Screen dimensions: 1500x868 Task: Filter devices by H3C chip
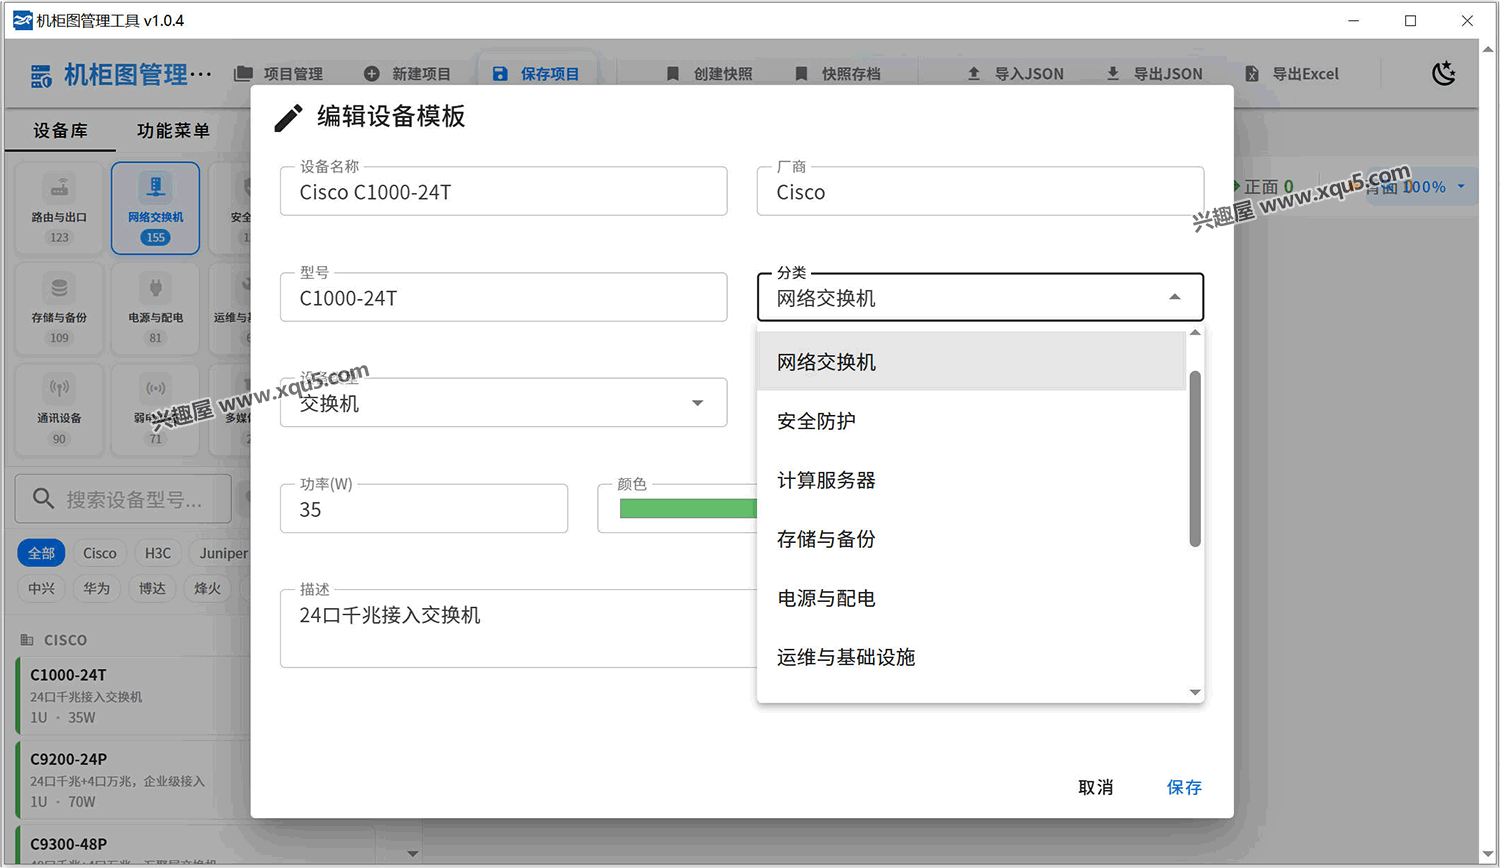157,553
